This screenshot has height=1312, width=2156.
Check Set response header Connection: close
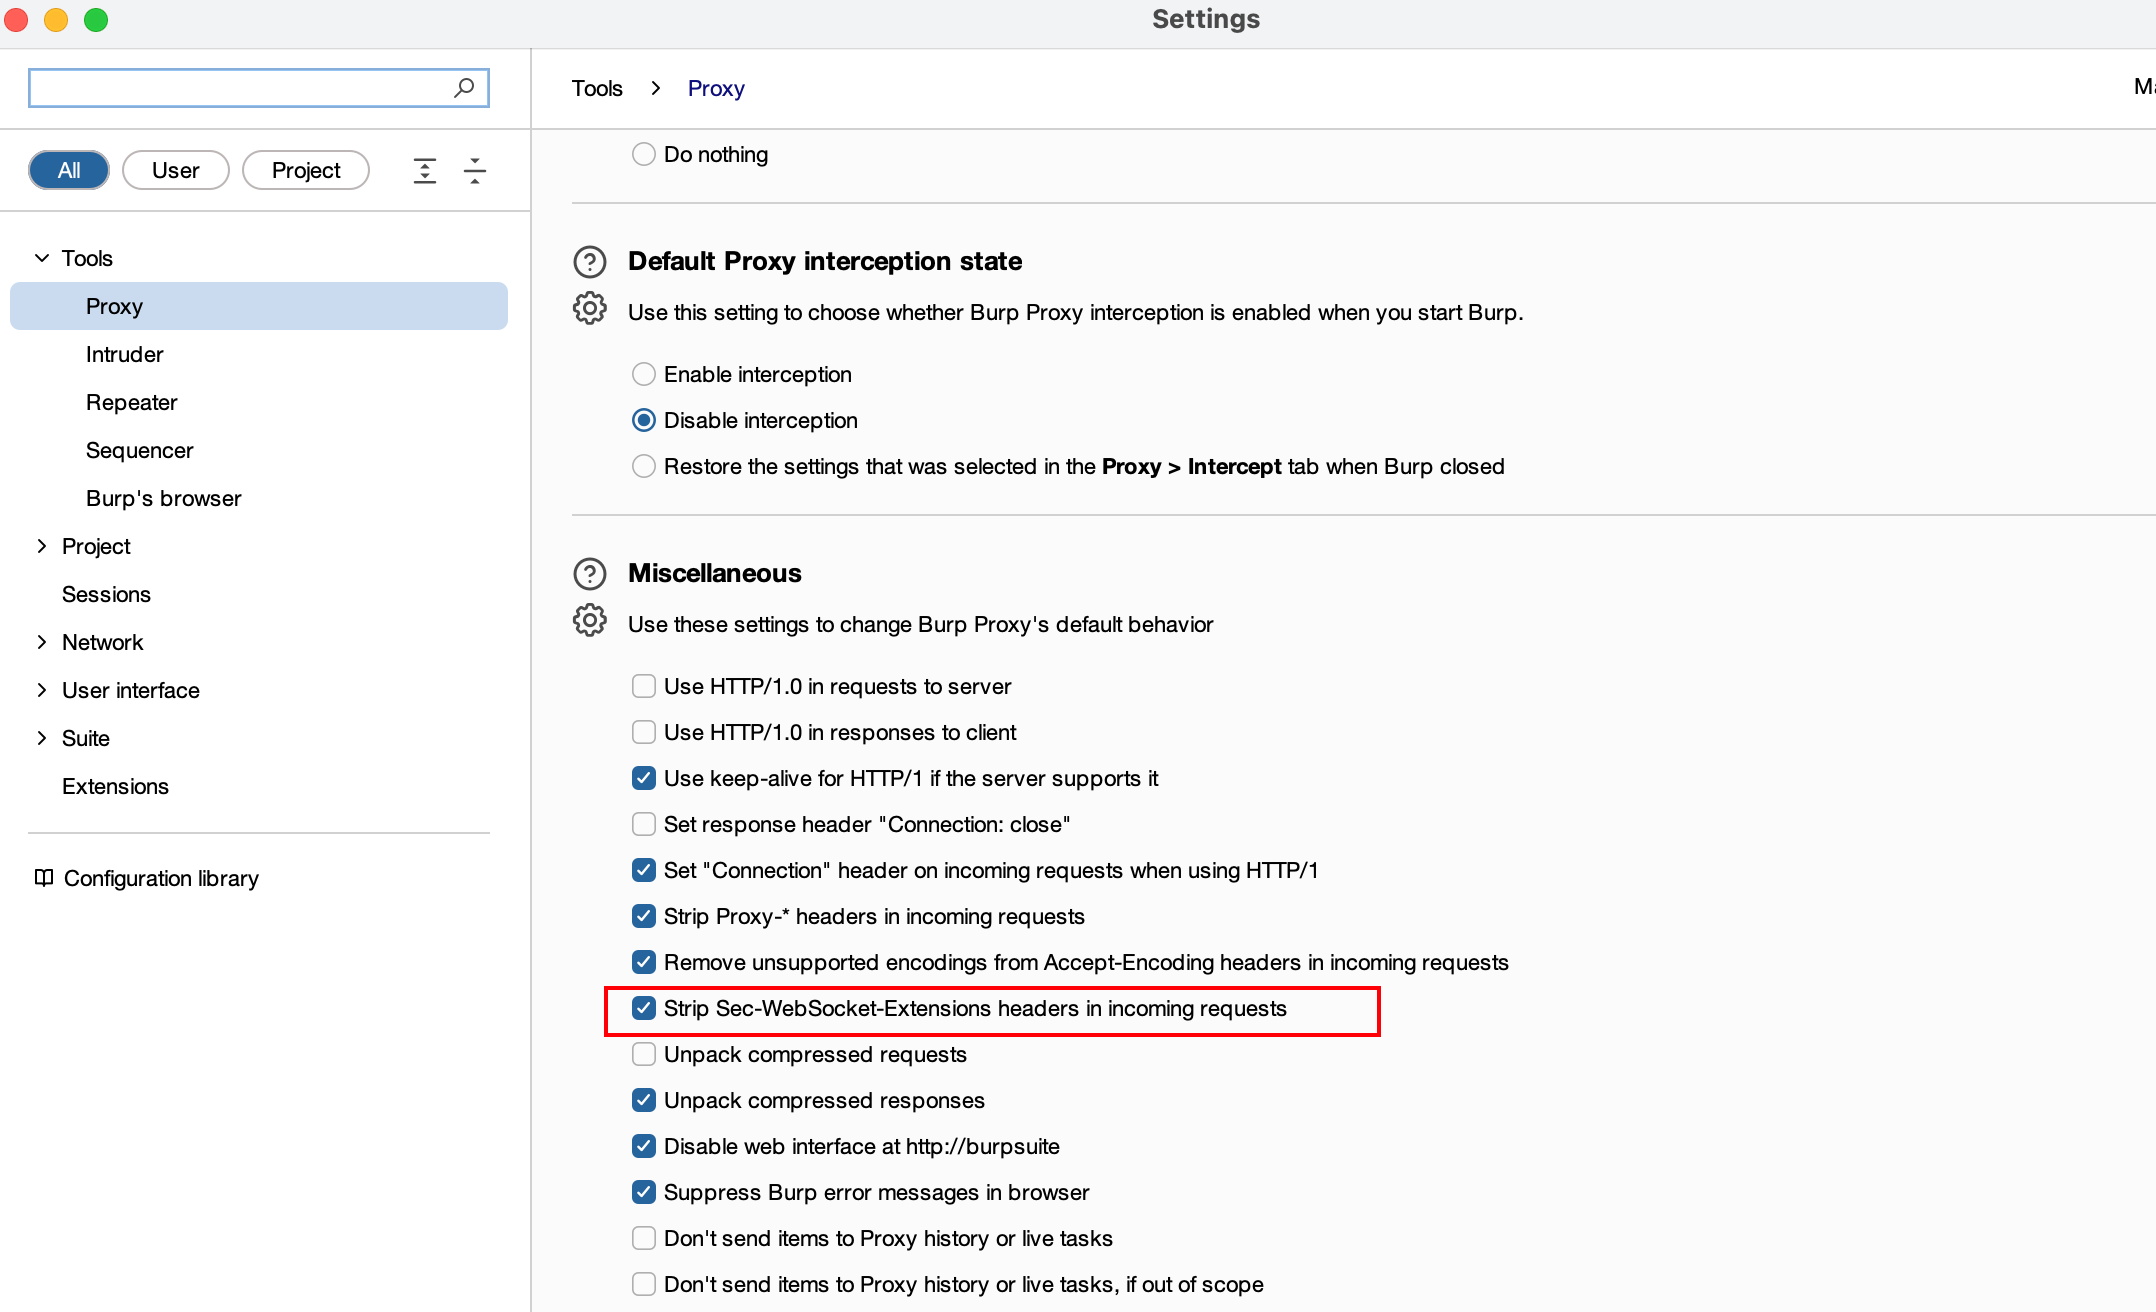click(644, 824)
